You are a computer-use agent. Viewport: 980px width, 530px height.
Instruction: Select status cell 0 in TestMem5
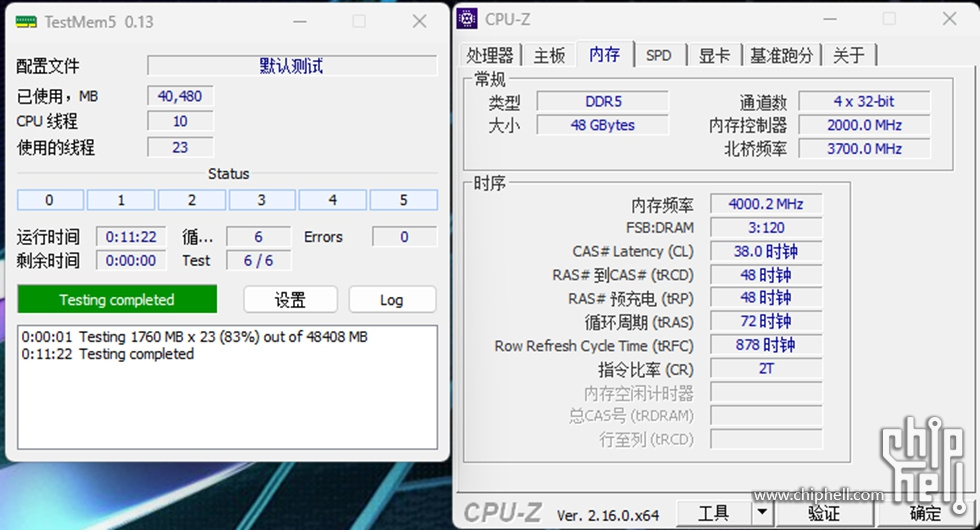(50, 200)
